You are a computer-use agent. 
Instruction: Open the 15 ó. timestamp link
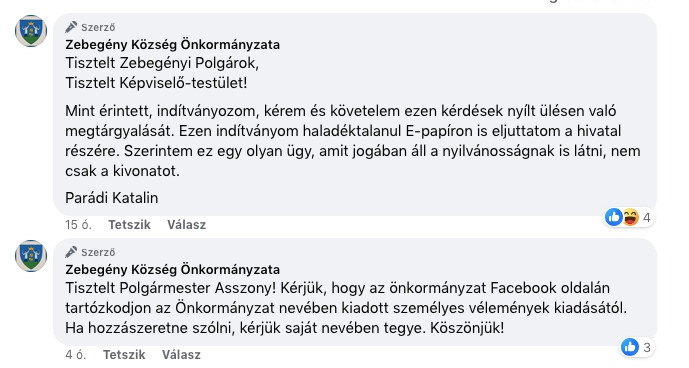tap(78, 225)
